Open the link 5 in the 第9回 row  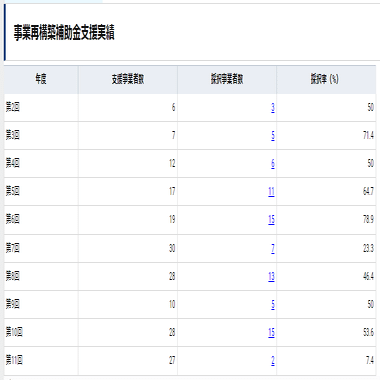(x=273, y=305)
